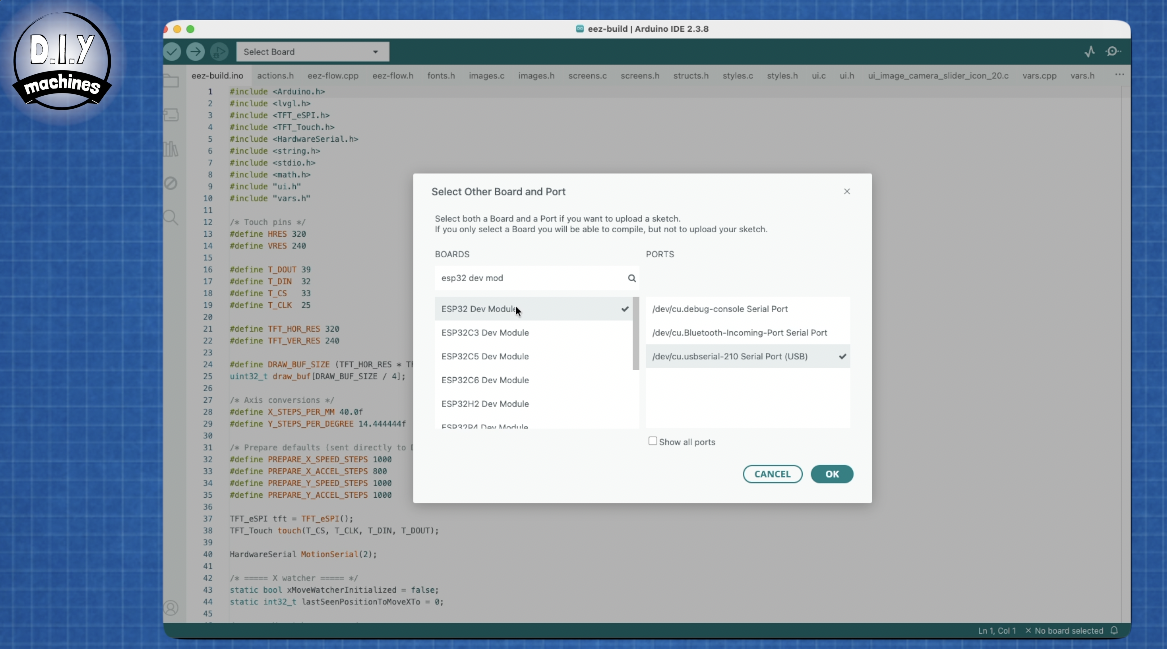
Task: Select ESP32H2 Dev Module board
Action: (x=534, y=404)
